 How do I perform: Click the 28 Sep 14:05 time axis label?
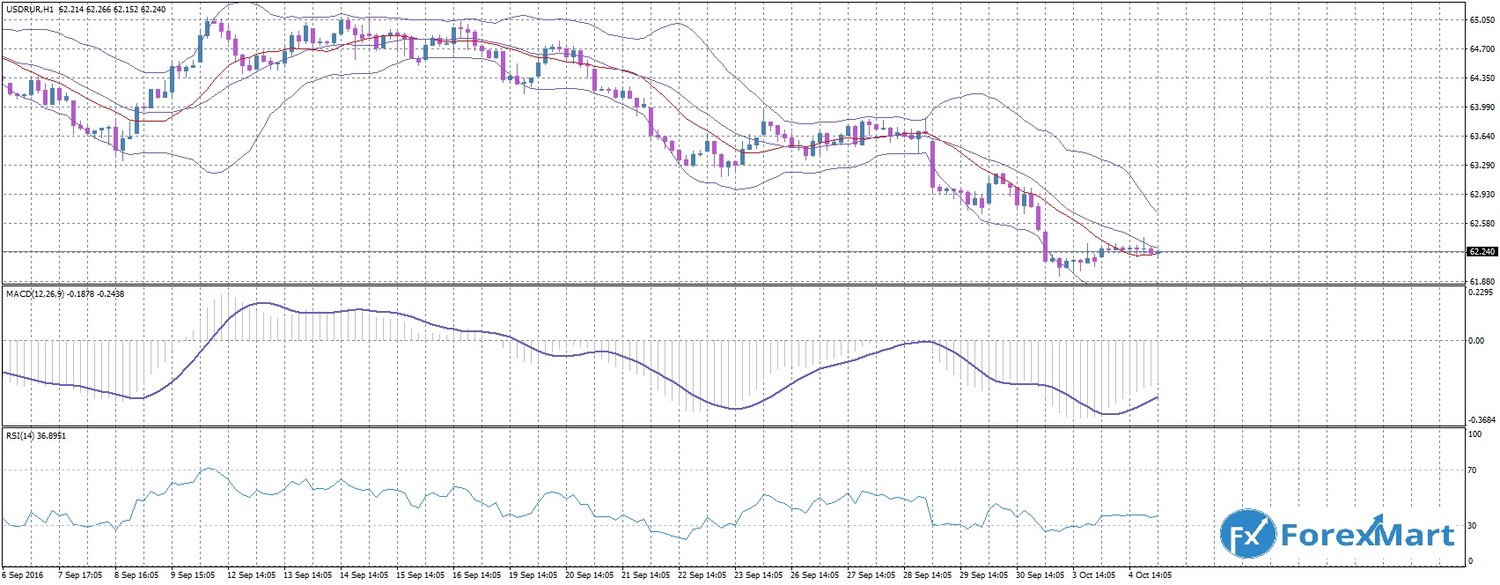926,577
